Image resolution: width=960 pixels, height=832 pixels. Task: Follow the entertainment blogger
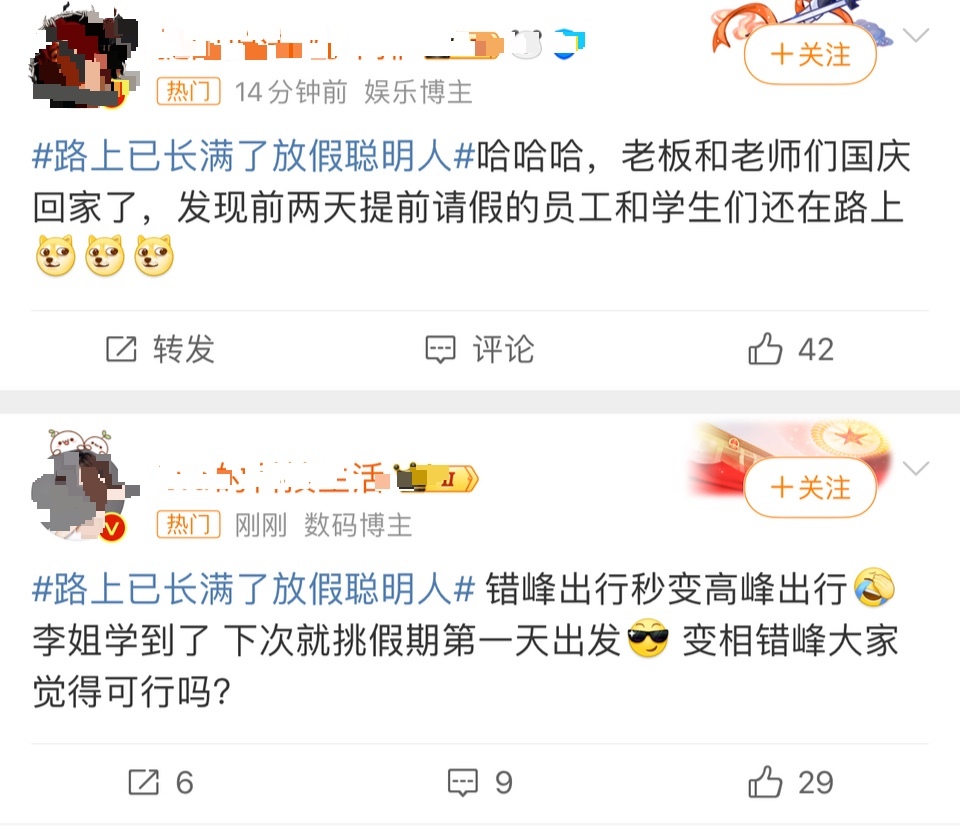coord(810,54)
